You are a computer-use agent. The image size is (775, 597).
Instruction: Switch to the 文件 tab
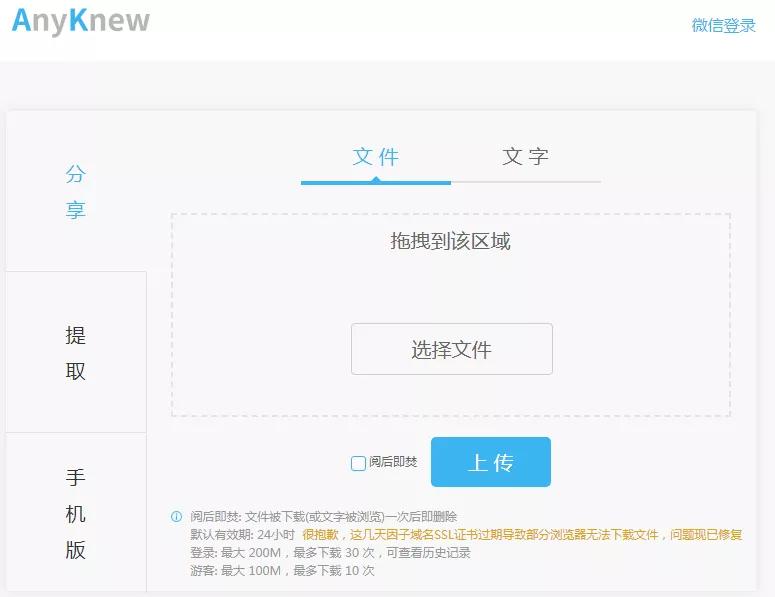(x=376, y=157)
